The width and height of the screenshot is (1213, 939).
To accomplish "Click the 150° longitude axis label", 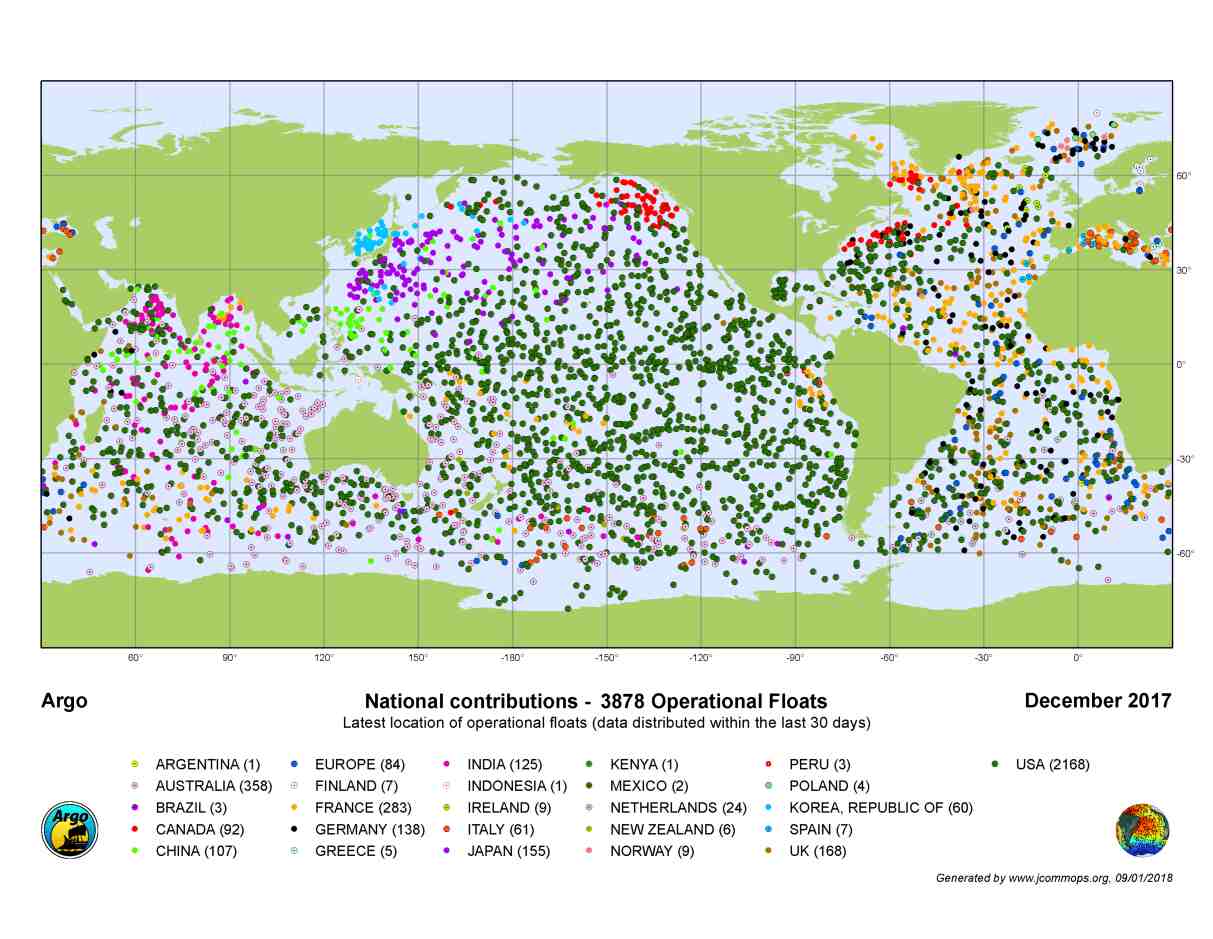I will pyautogui.click(x=418, y=658).
